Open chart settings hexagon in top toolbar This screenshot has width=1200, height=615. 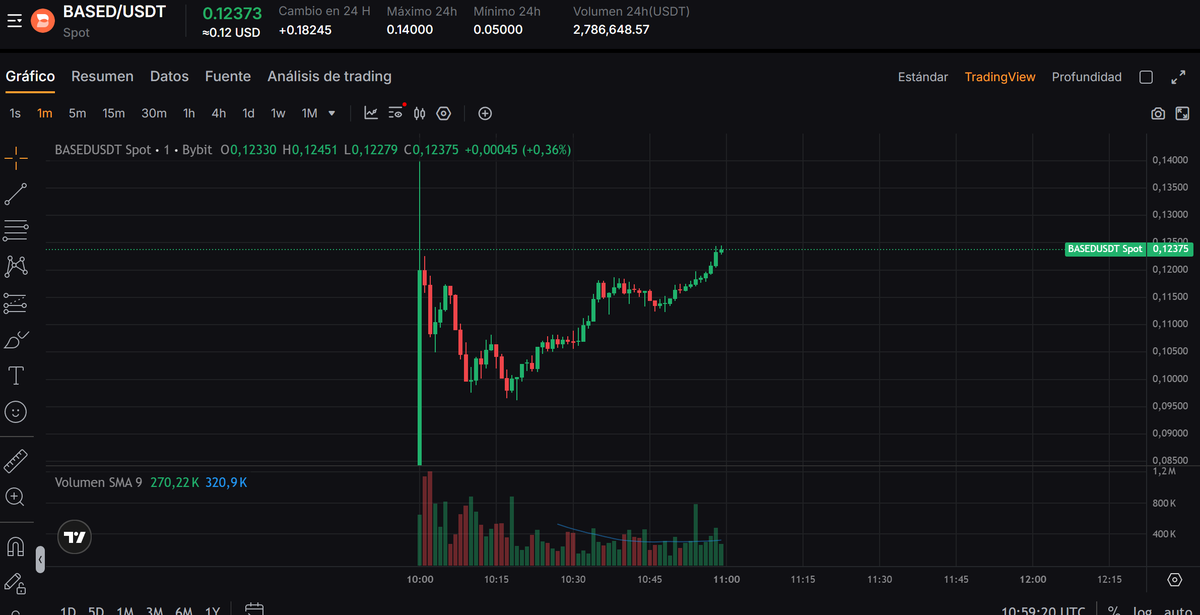(444, 113)
